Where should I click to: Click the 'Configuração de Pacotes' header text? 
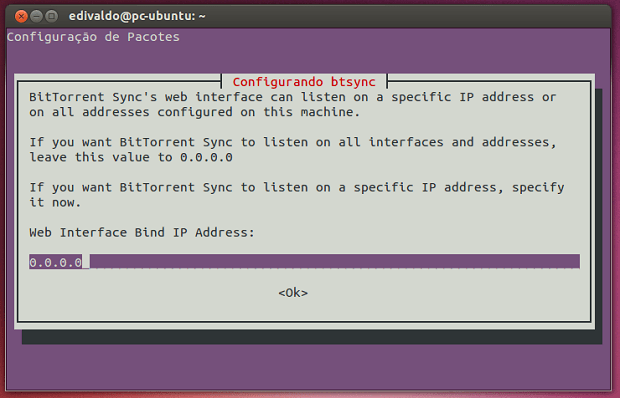tap(93, 37)
